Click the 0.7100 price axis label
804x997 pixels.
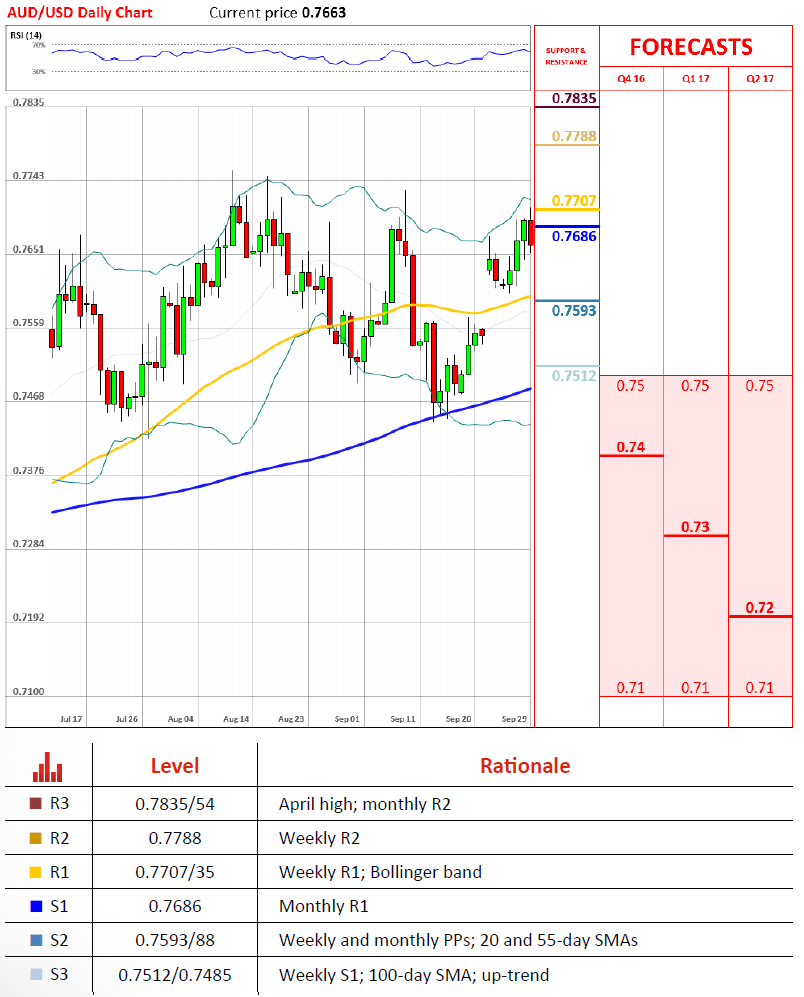pyautogui.click(x=29, y=692)
